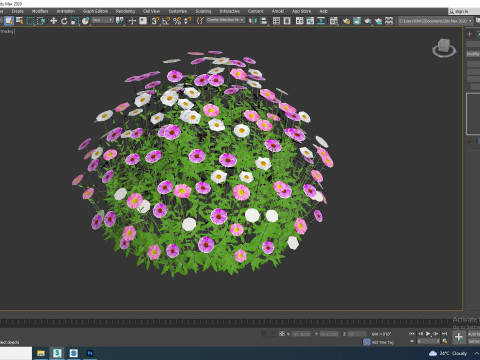
Task: Toggle the Scene Explorer
Action: click(x=276, y=21)
